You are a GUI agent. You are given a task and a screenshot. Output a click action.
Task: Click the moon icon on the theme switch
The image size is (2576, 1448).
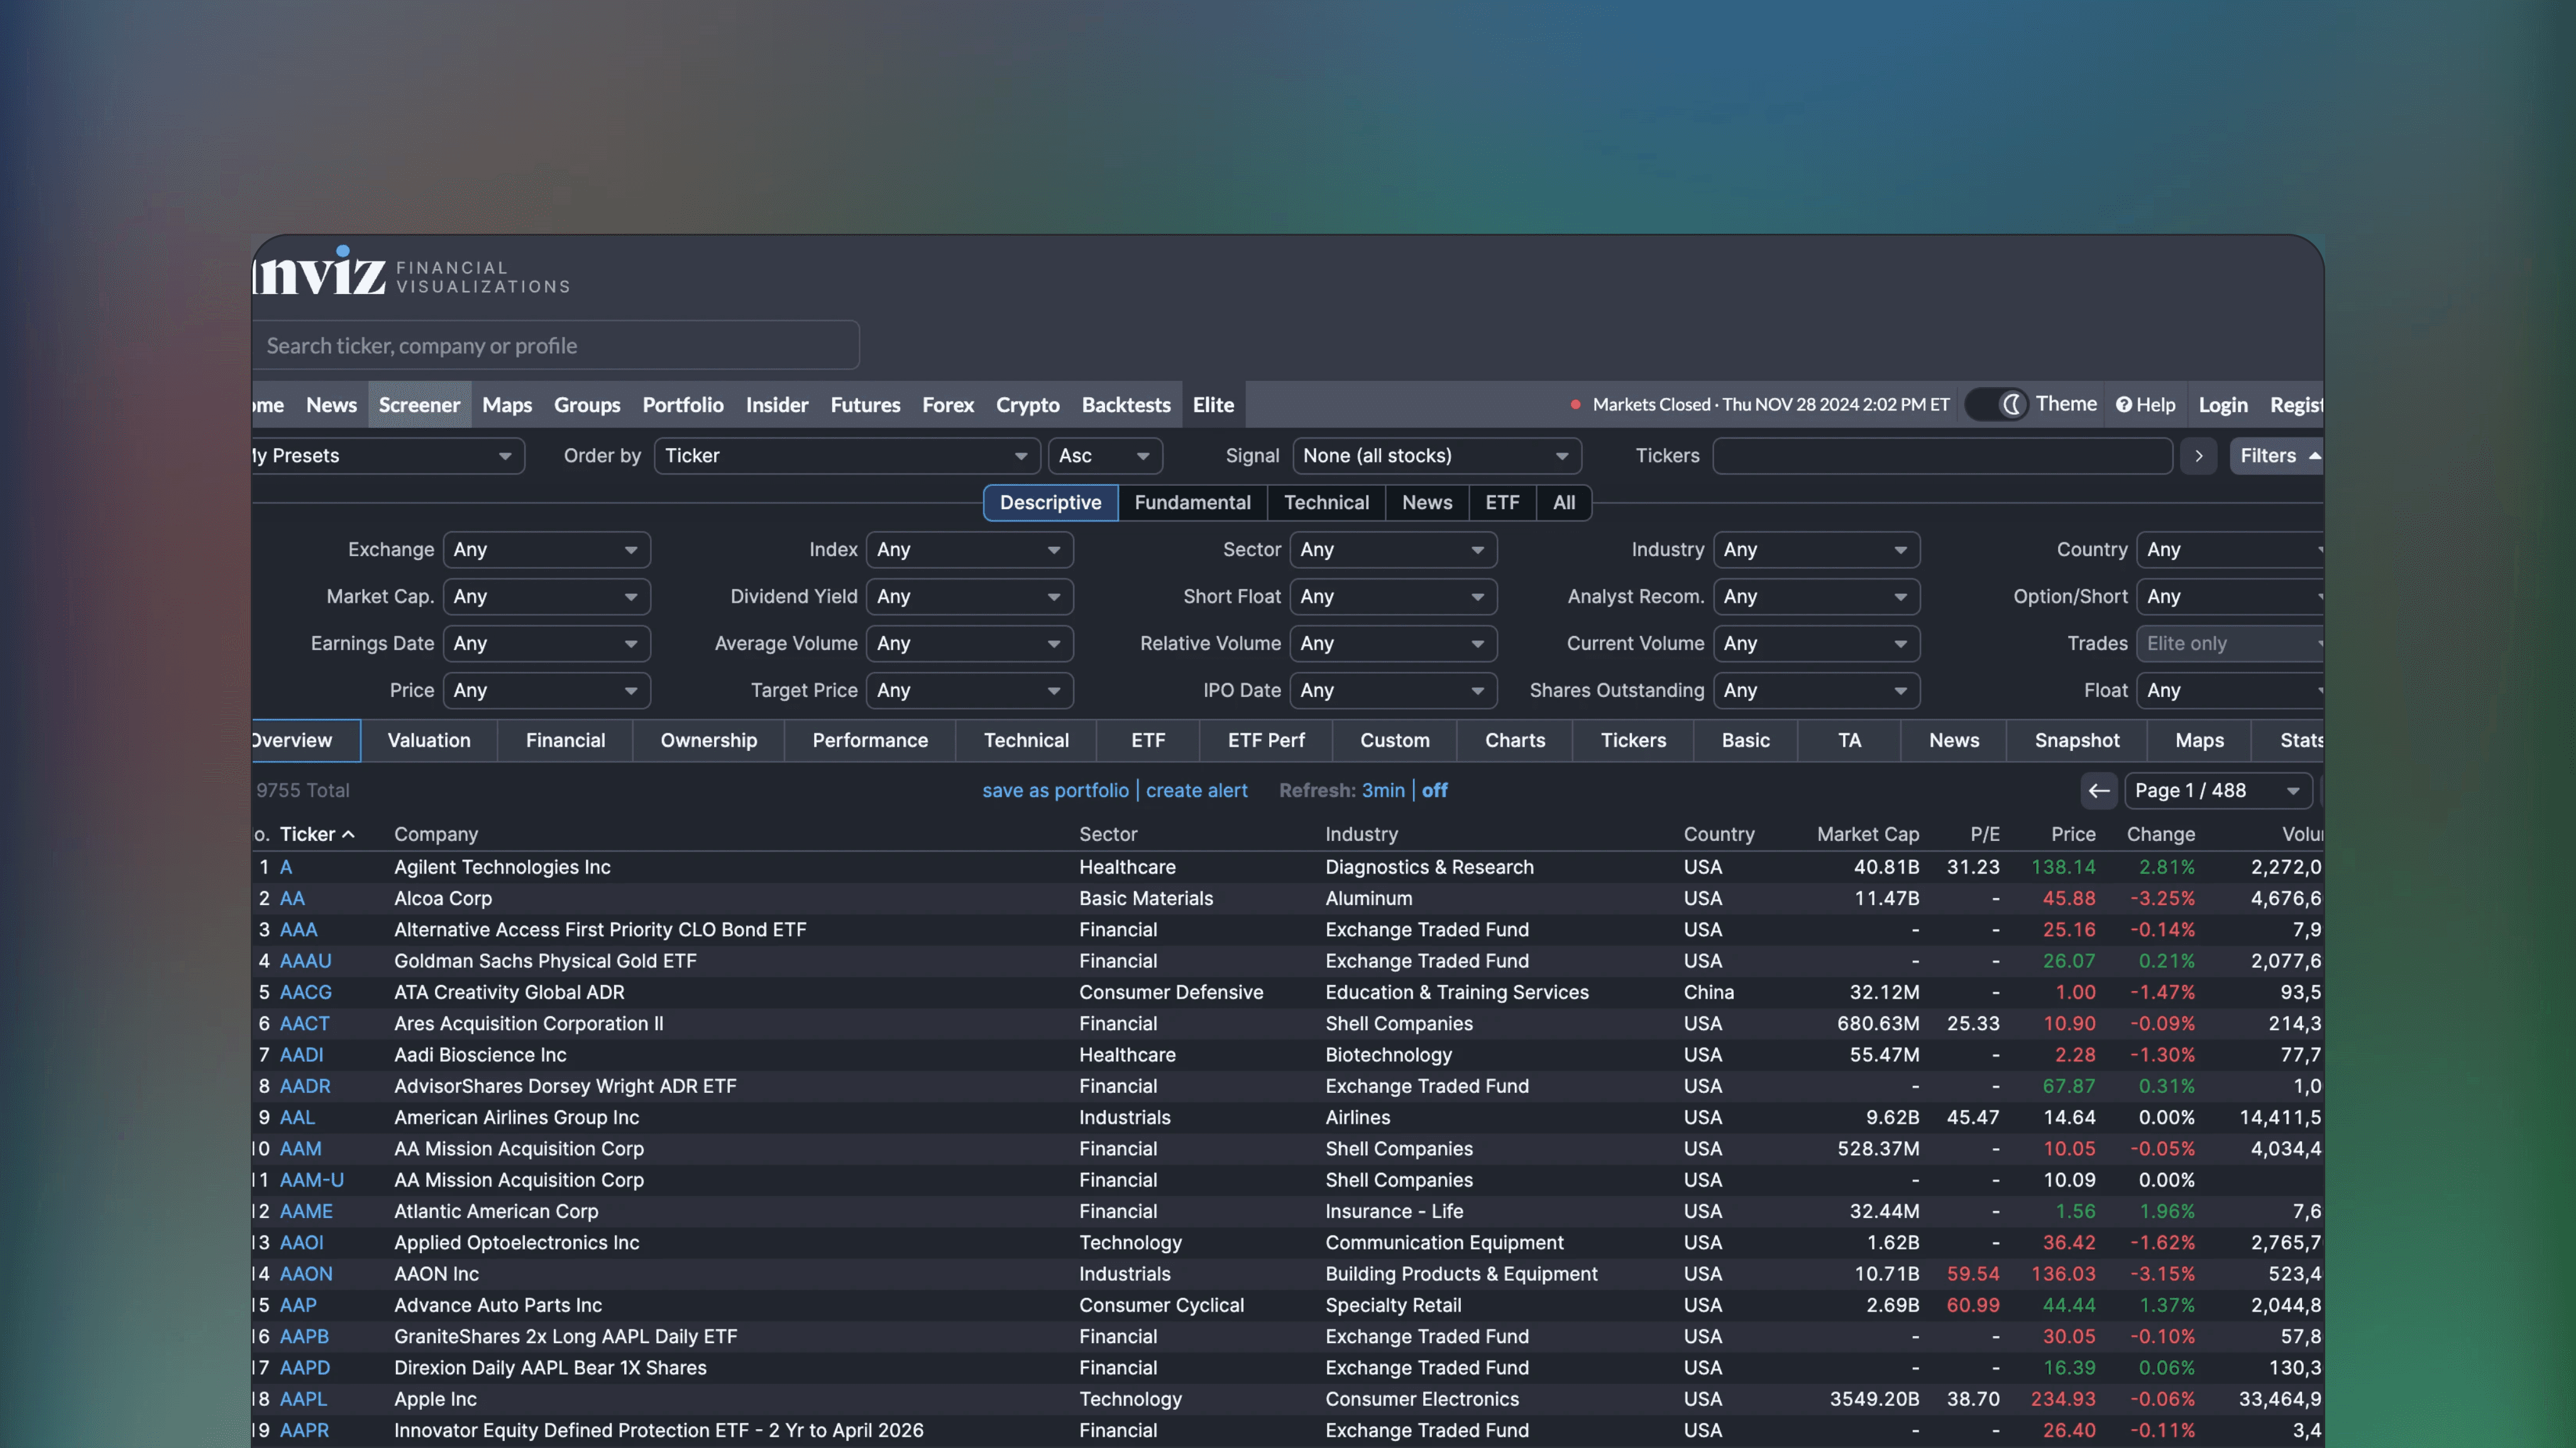point(2011,404)
